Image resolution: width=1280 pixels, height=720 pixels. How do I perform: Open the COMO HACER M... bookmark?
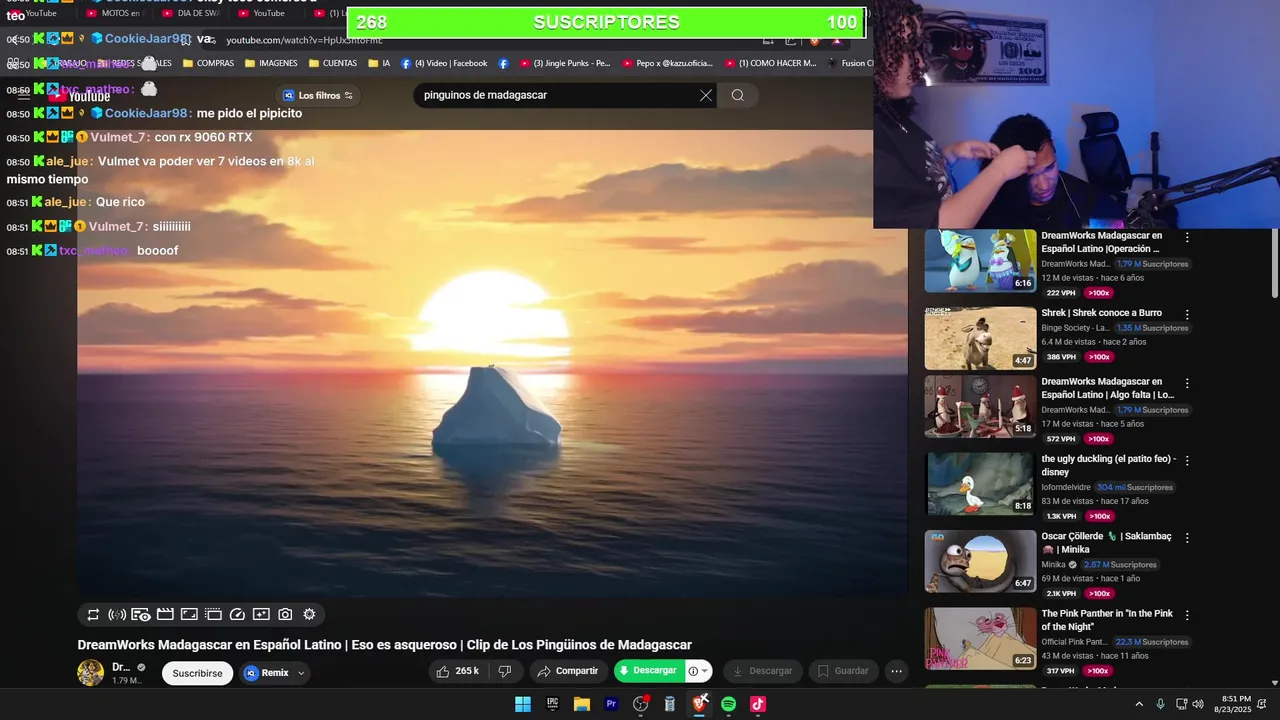pos(770,63)
